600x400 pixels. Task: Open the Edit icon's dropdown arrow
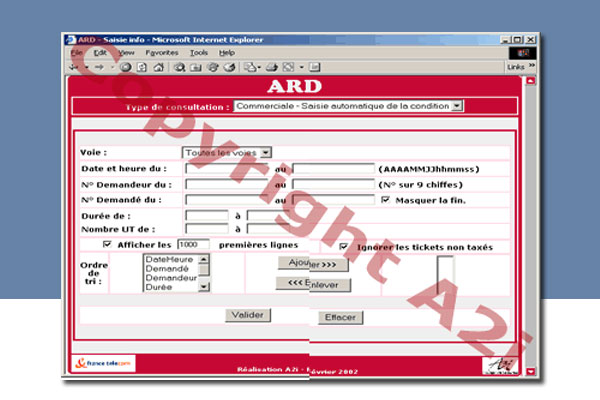pos(302,68)
